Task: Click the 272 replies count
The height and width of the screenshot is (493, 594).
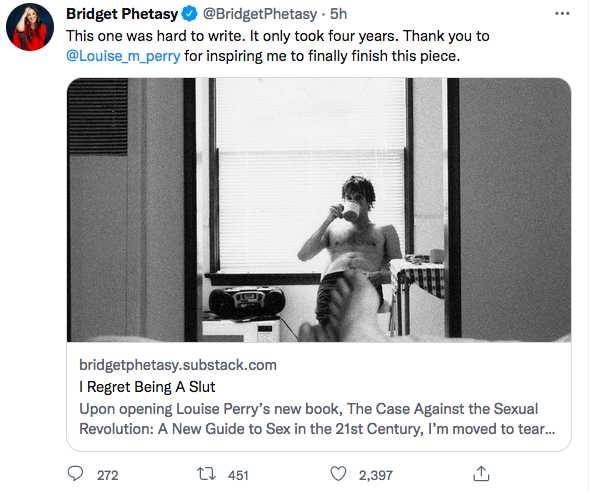Action: pos(108,475)
